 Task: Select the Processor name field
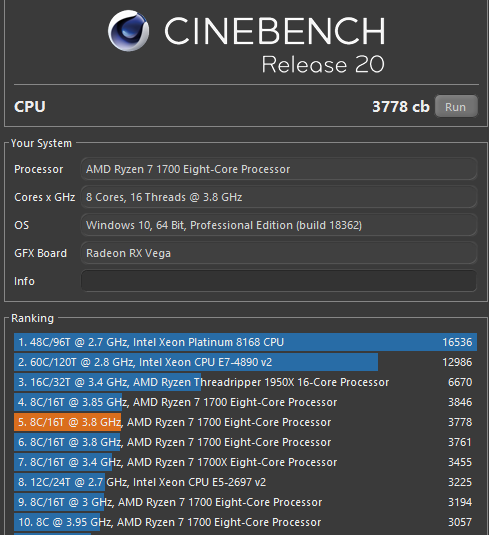point(278,169)
